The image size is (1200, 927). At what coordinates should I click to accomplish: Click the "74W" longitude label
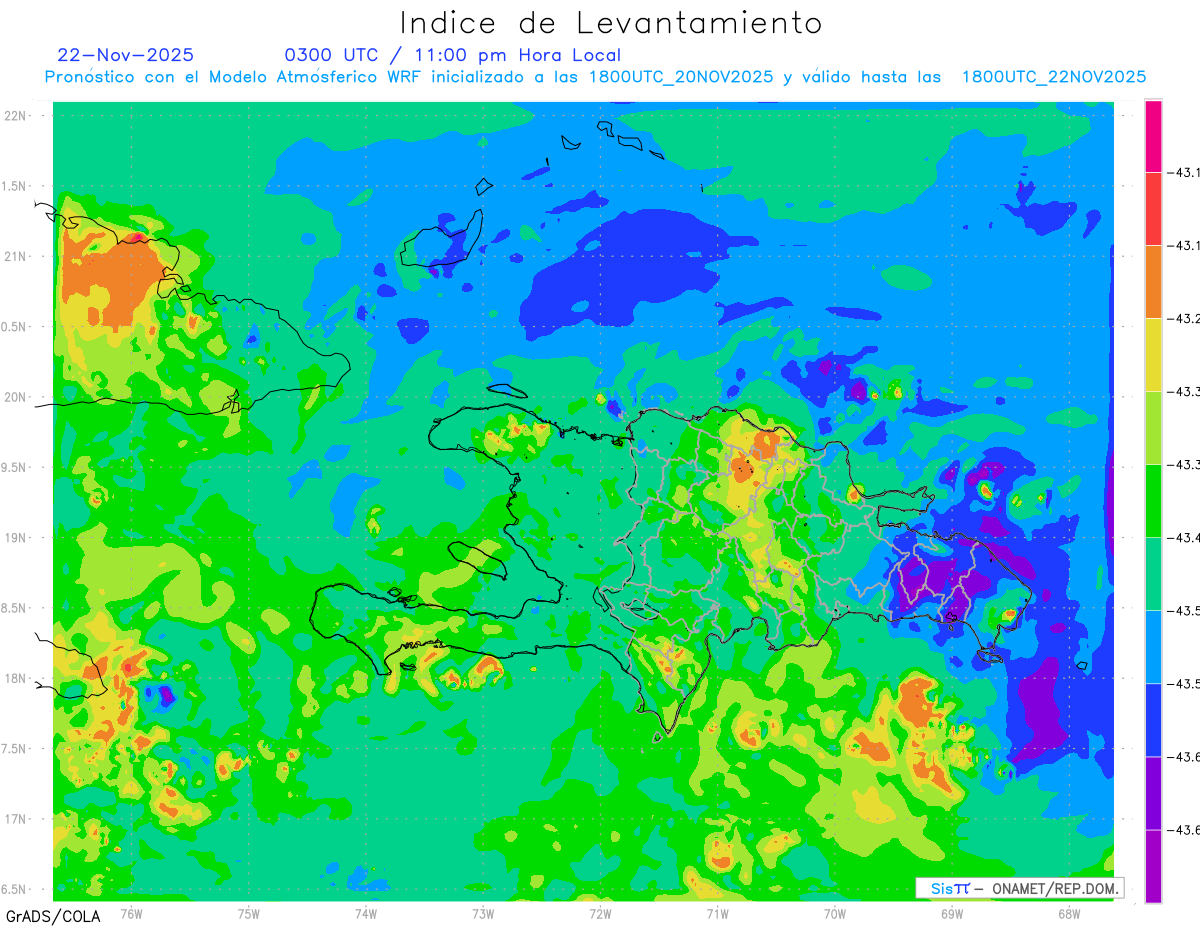366,914
